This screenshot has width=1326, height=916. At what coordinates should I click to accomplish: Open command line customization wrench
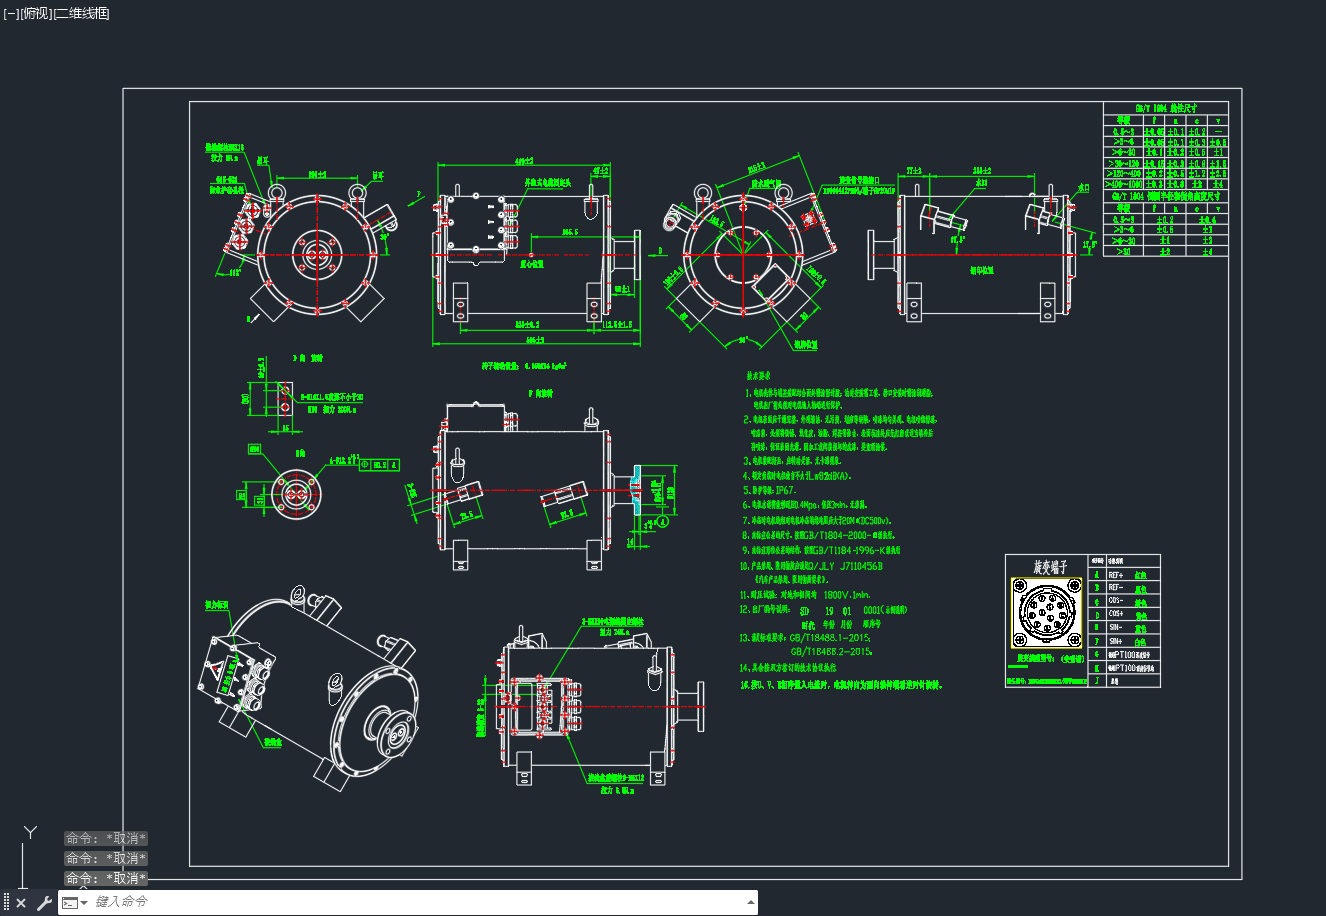point(44,903)
